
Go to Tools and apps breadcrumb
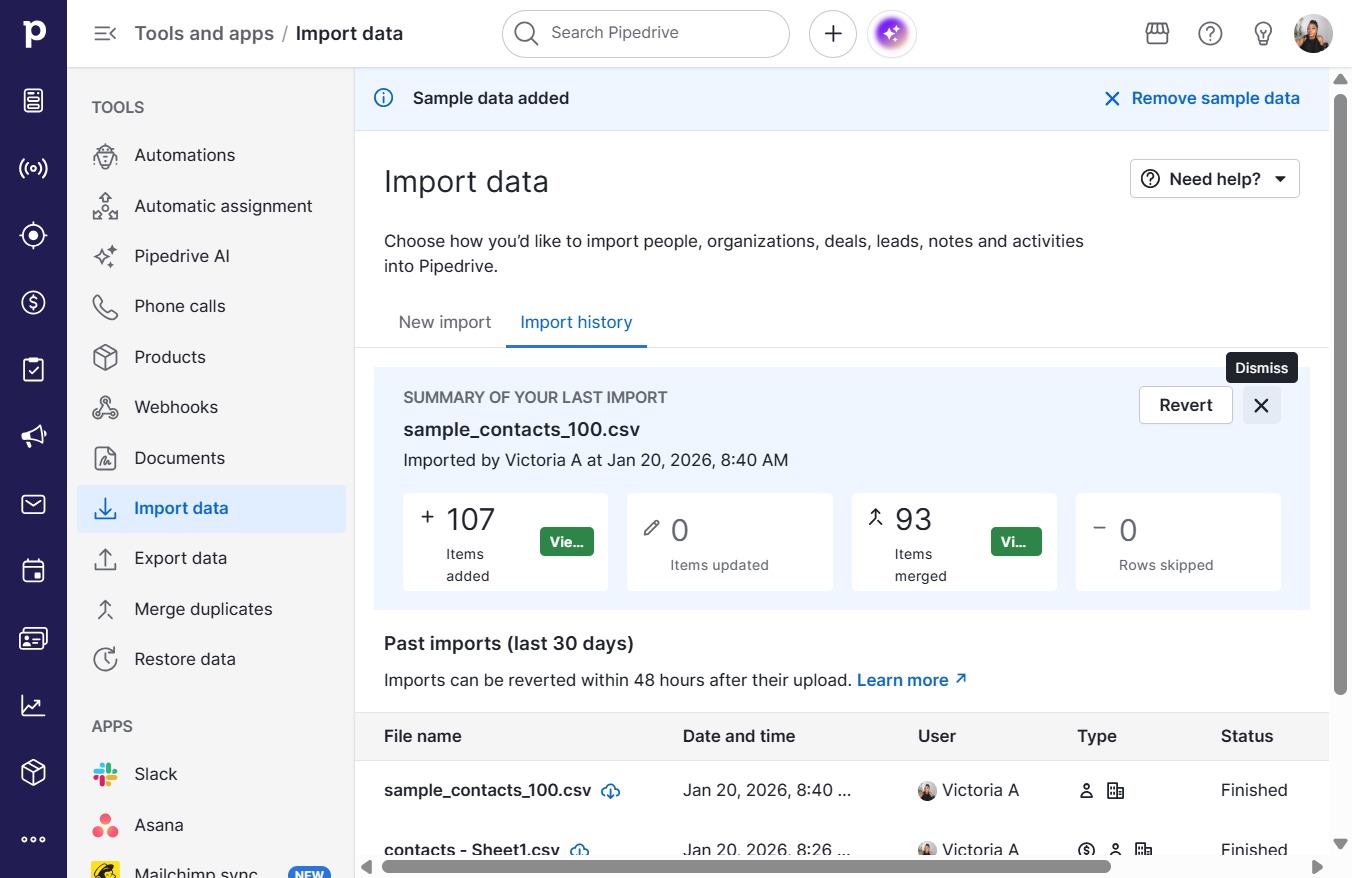(x=204, y=33)
